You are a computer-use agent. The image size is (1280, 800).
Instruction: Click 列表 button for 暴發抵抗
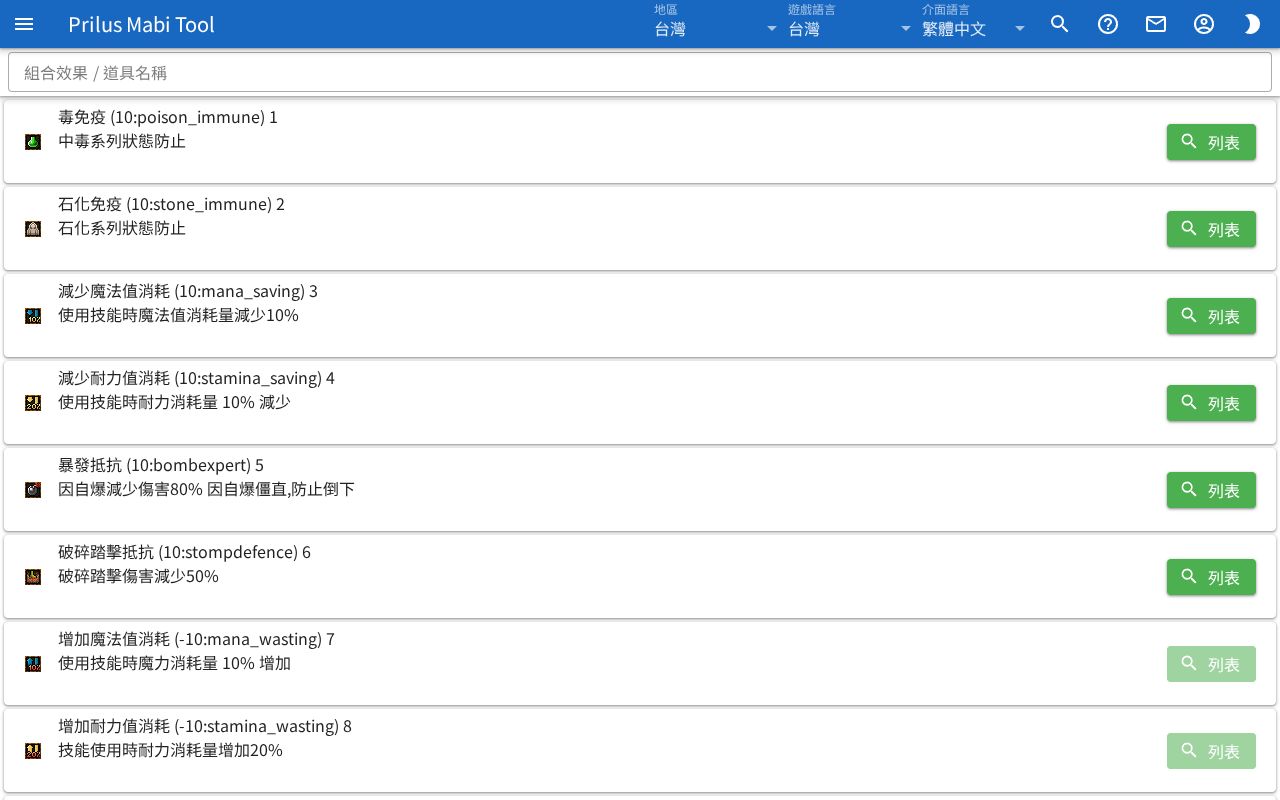click(1211, 490)
